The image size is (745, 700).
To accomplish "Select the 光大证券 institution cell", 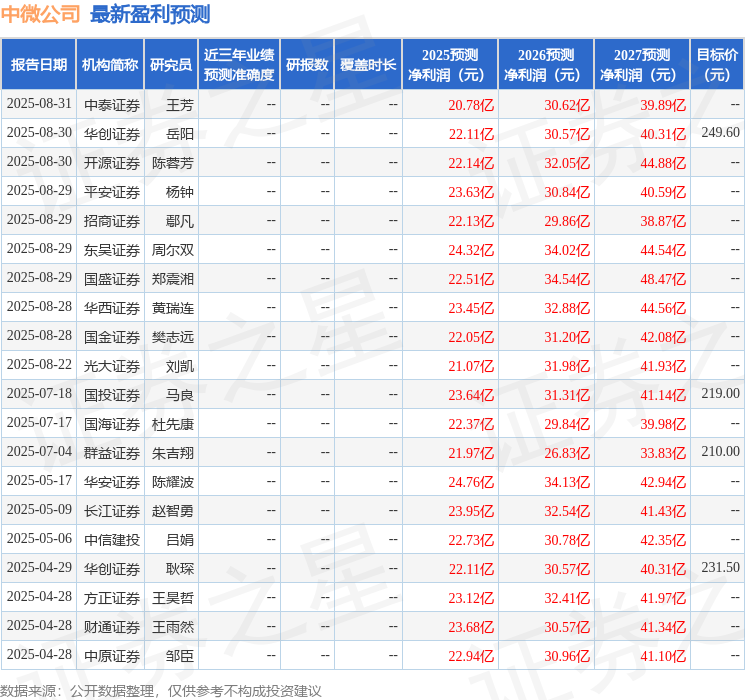I will (x=112, y=366).
